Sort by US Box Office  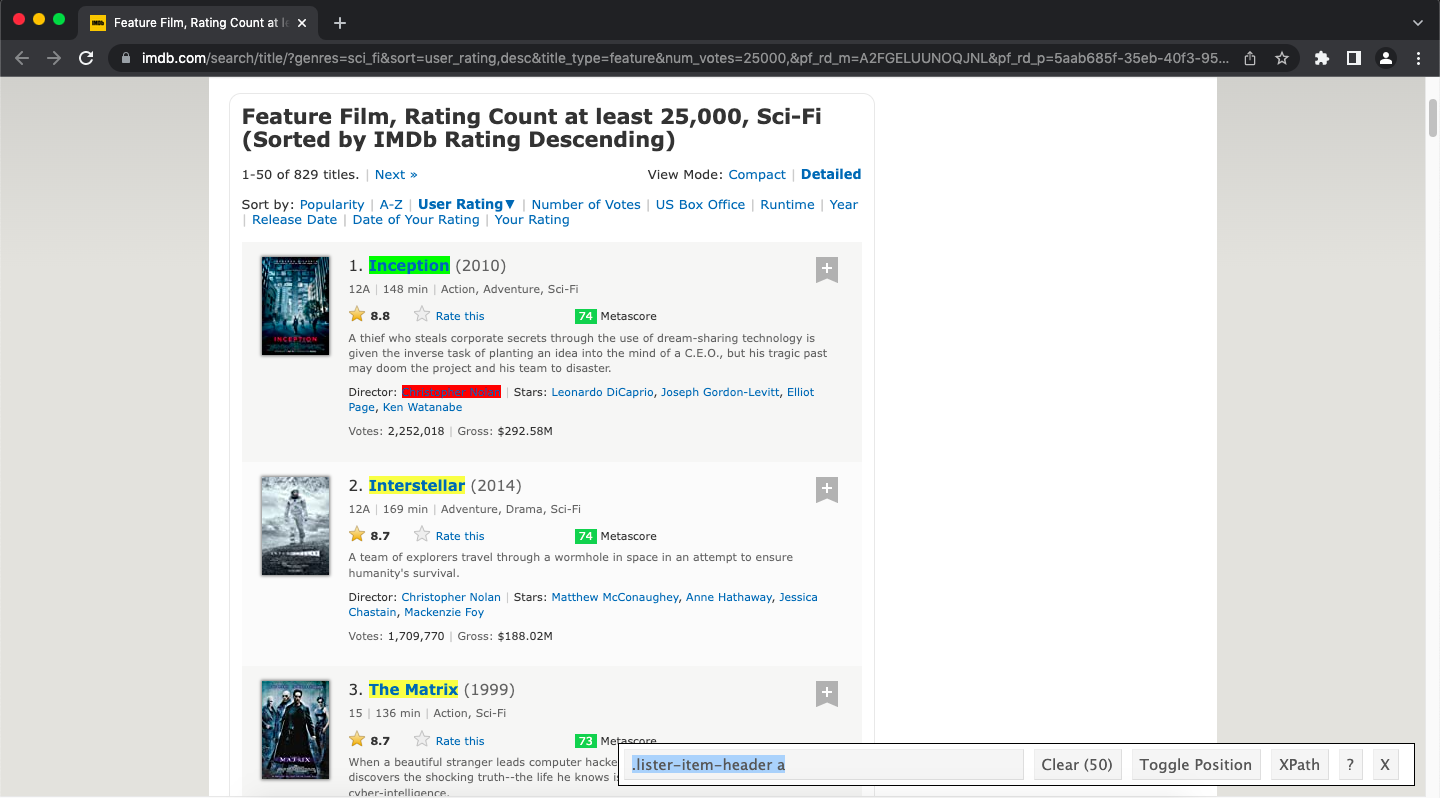pos(700,204)
